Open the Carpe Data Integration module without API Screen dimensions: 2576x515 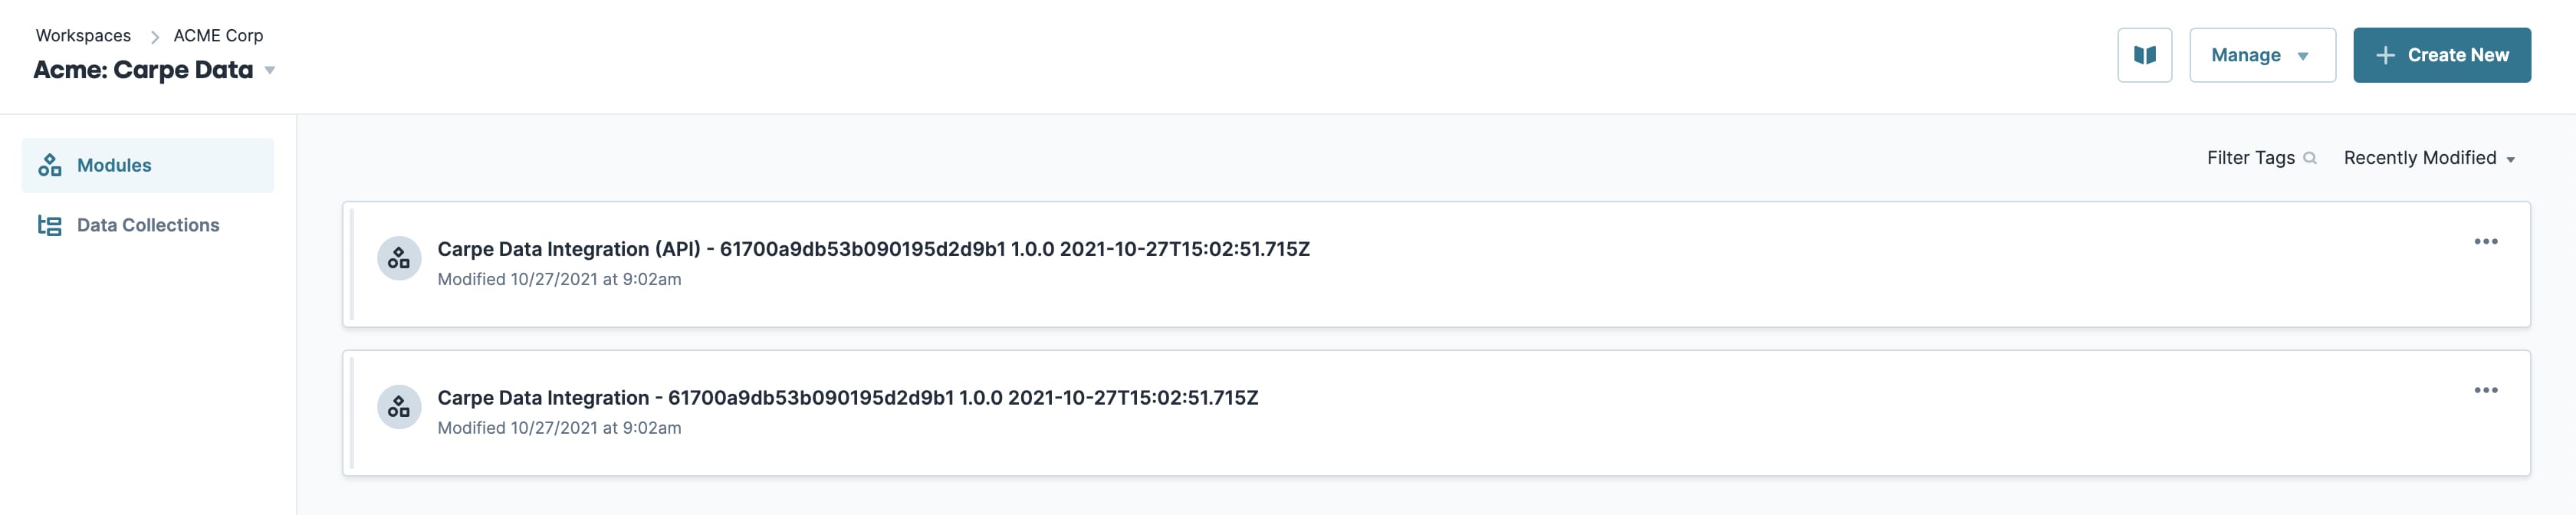click(847, 398)
